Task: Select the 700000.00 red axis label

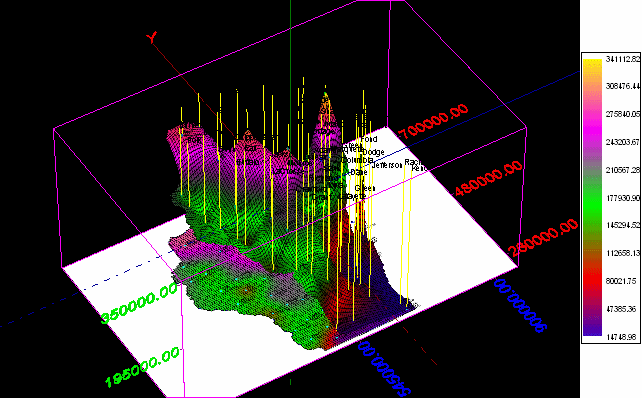Action: (x=433, y=121)
